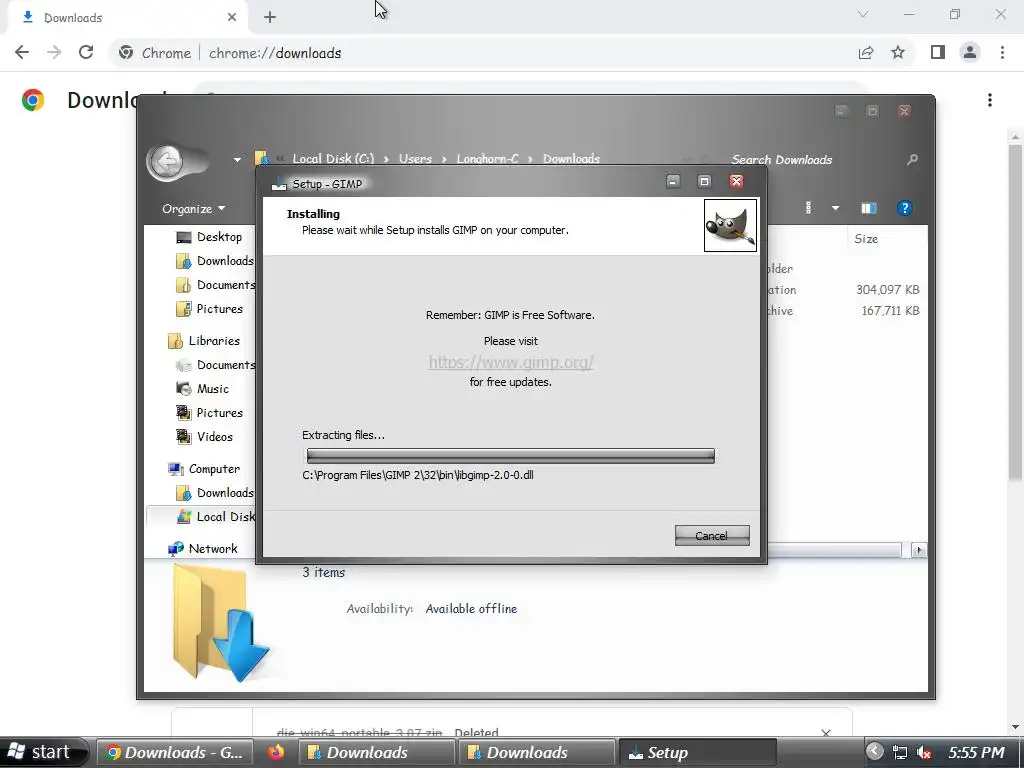Select the Pictures library
The height and width of the screenshot is (768, 1024).
[209, 413]
